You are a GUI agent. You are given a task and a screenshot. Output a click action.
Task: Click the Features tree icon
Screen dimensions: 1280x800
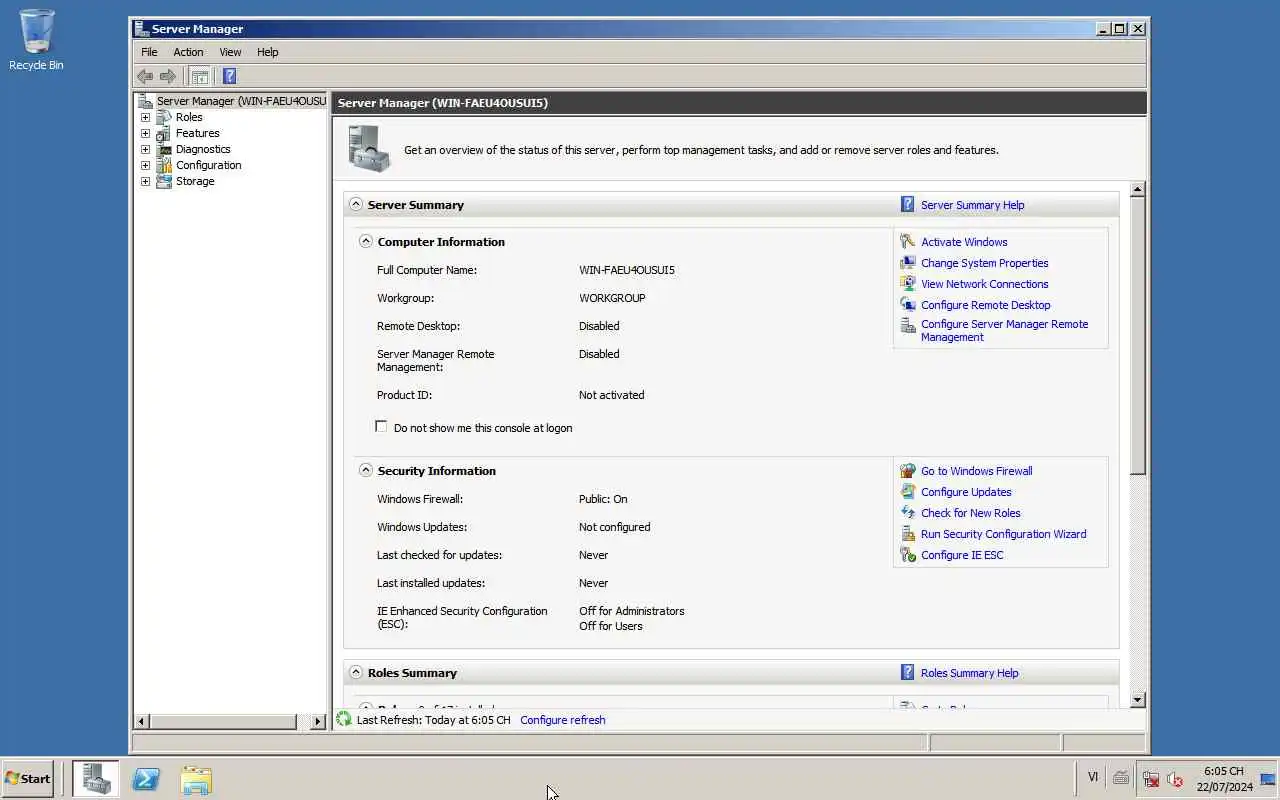[164, 133]
